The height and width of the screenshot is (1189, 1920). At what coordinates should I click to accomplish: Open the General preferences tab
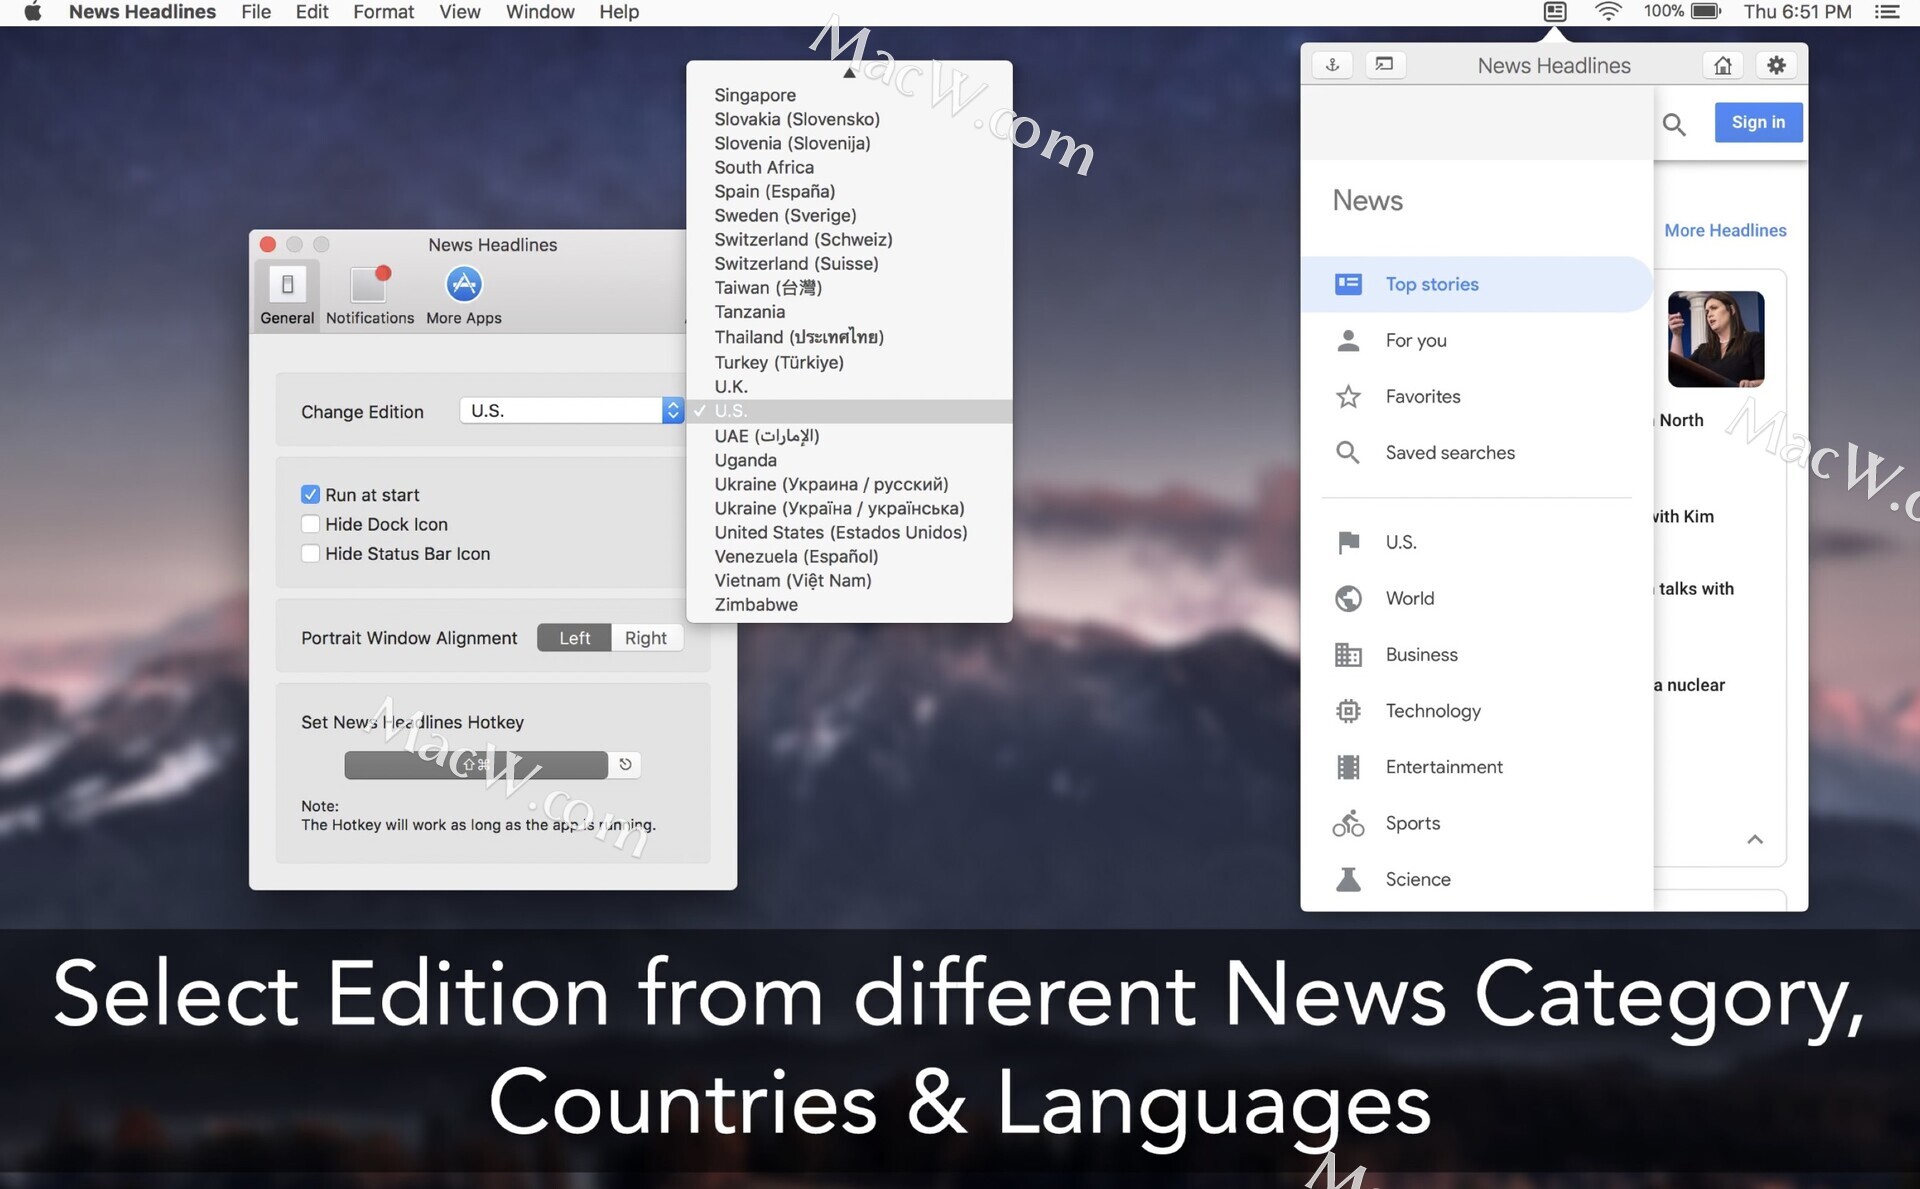click(287, 295)
